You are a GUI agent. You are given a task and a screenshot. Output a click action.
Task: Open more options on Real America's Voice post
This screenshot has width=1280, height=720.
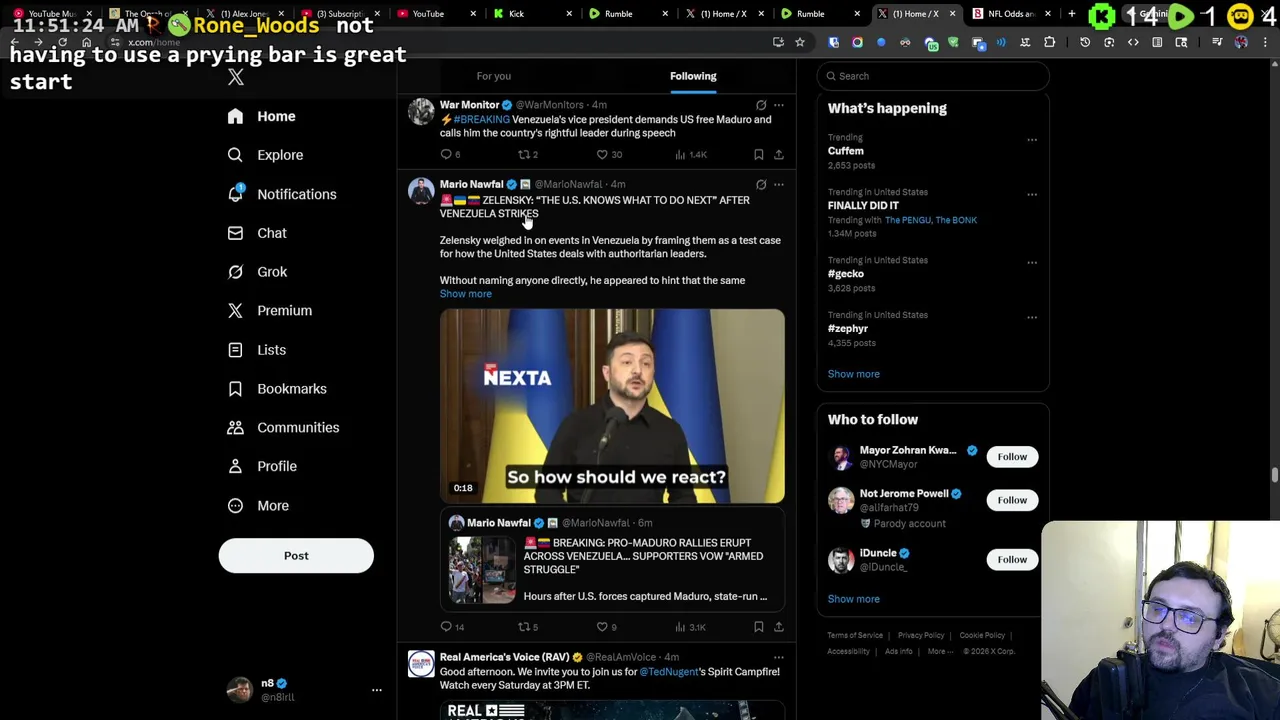pyautogui.click(x=778, y=658)
